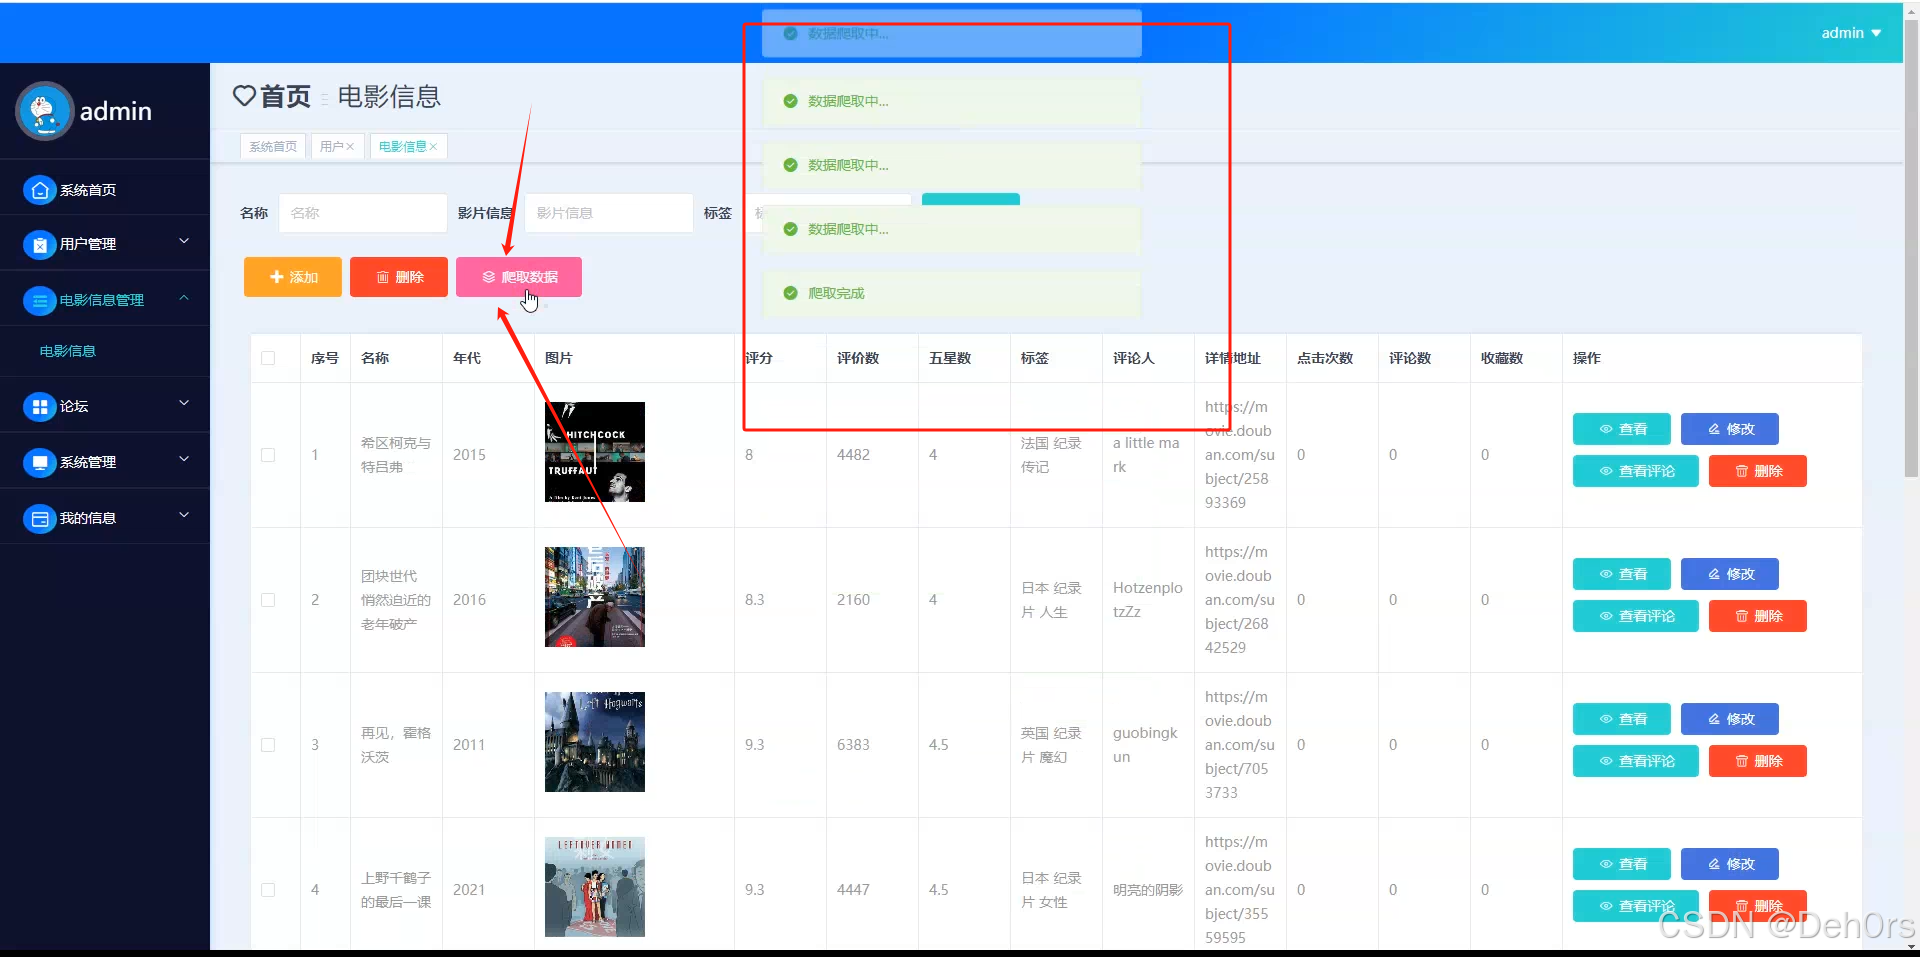Screen dimensions: 1920x957
Task: Close the 用户 tab
Action: pyautogui.click(x=351, y=146)
